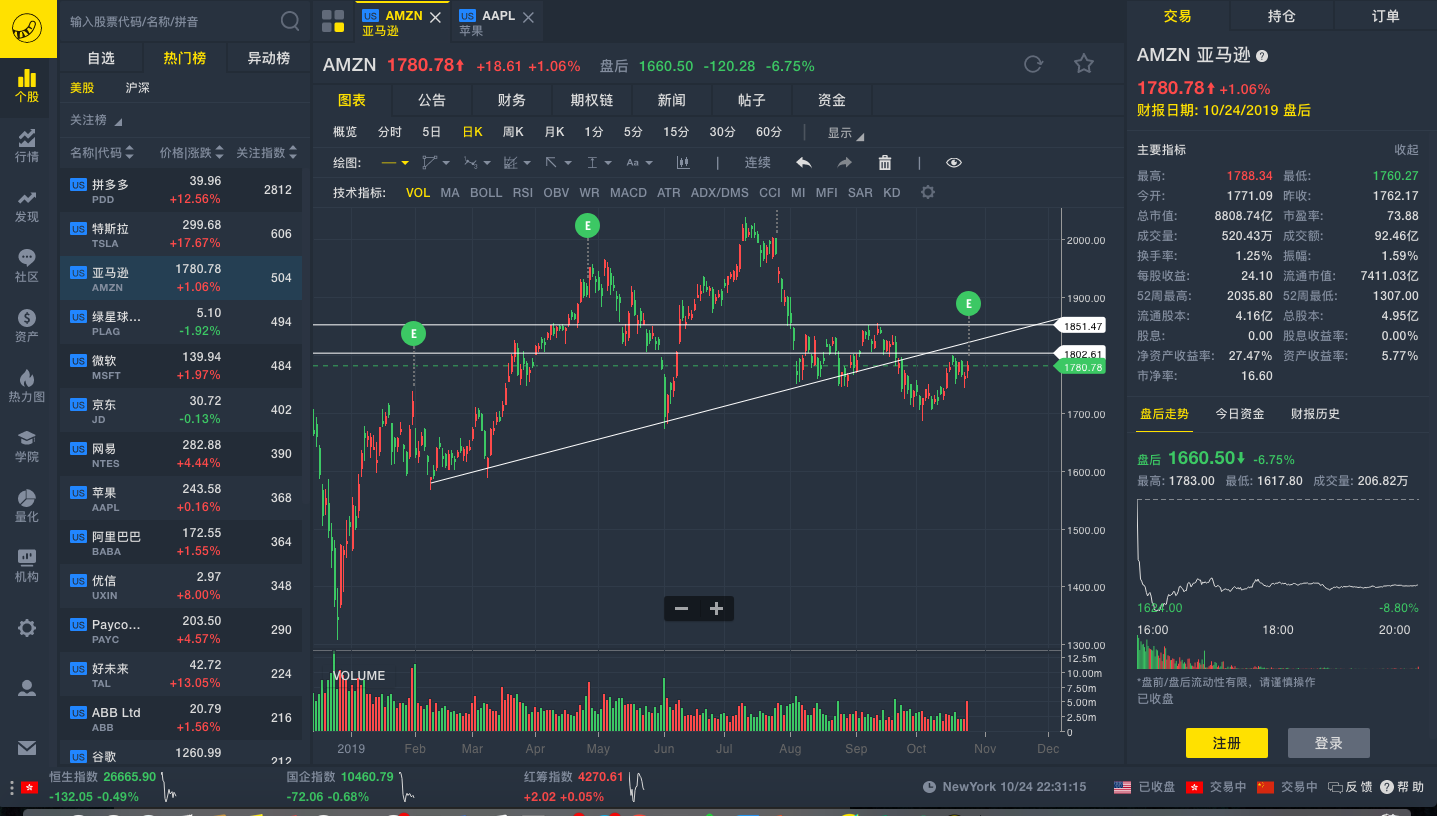Viewport: 1437px width, 816px height.
Task: Open the arrow tool dropdown
Action: point(557,162)
